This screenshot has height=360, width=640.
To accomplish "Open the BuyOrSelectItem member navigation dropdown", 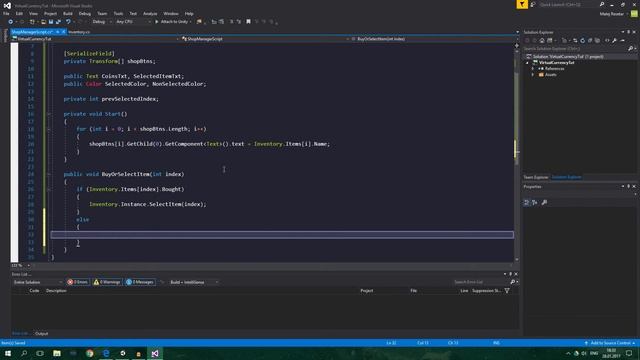I will point(435,39).
